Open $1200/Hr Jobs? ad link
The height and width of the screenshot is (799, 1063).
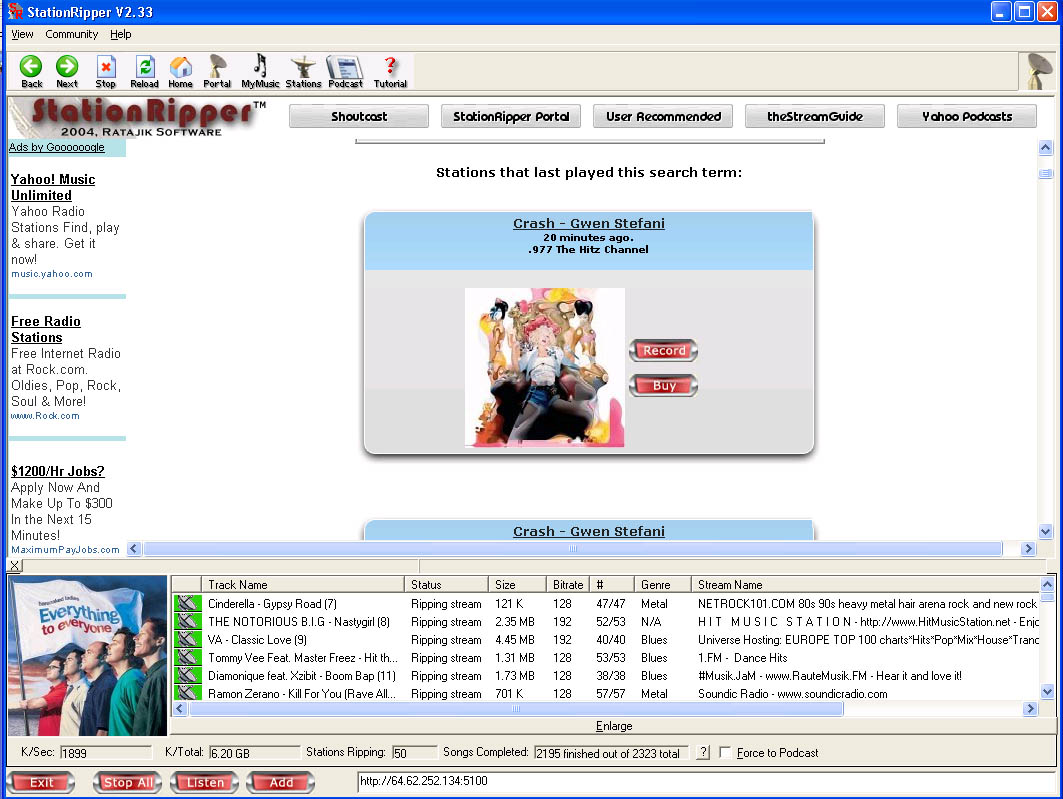pos(58,471)
